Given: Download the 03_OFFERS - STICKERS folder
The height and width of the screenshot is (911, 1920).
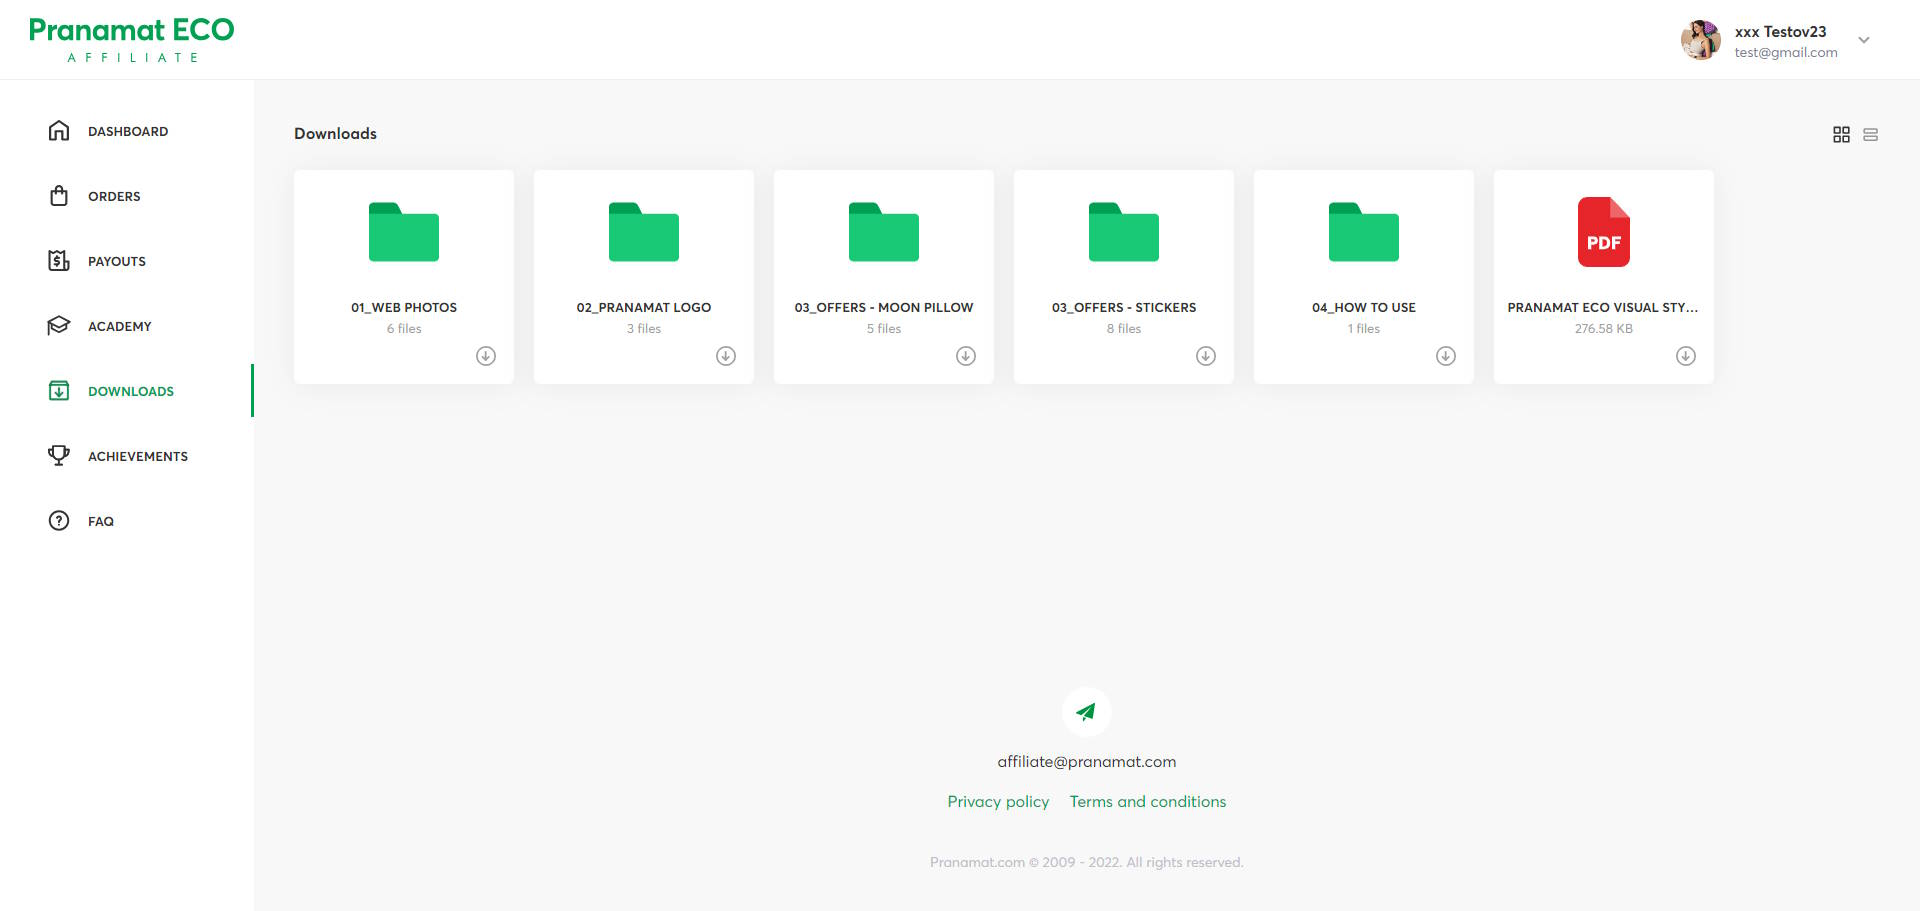Looking at the screenshot, I should tap(1206, 356).
